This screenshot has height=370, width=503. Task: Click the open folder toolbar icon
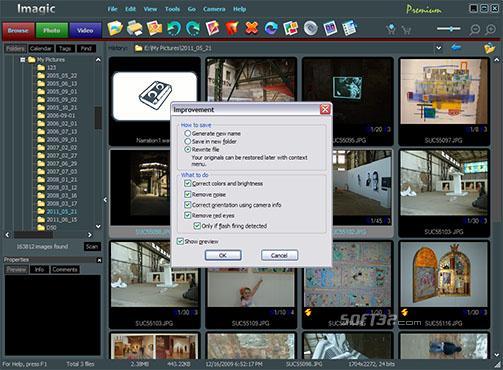(x=115, y=28)
